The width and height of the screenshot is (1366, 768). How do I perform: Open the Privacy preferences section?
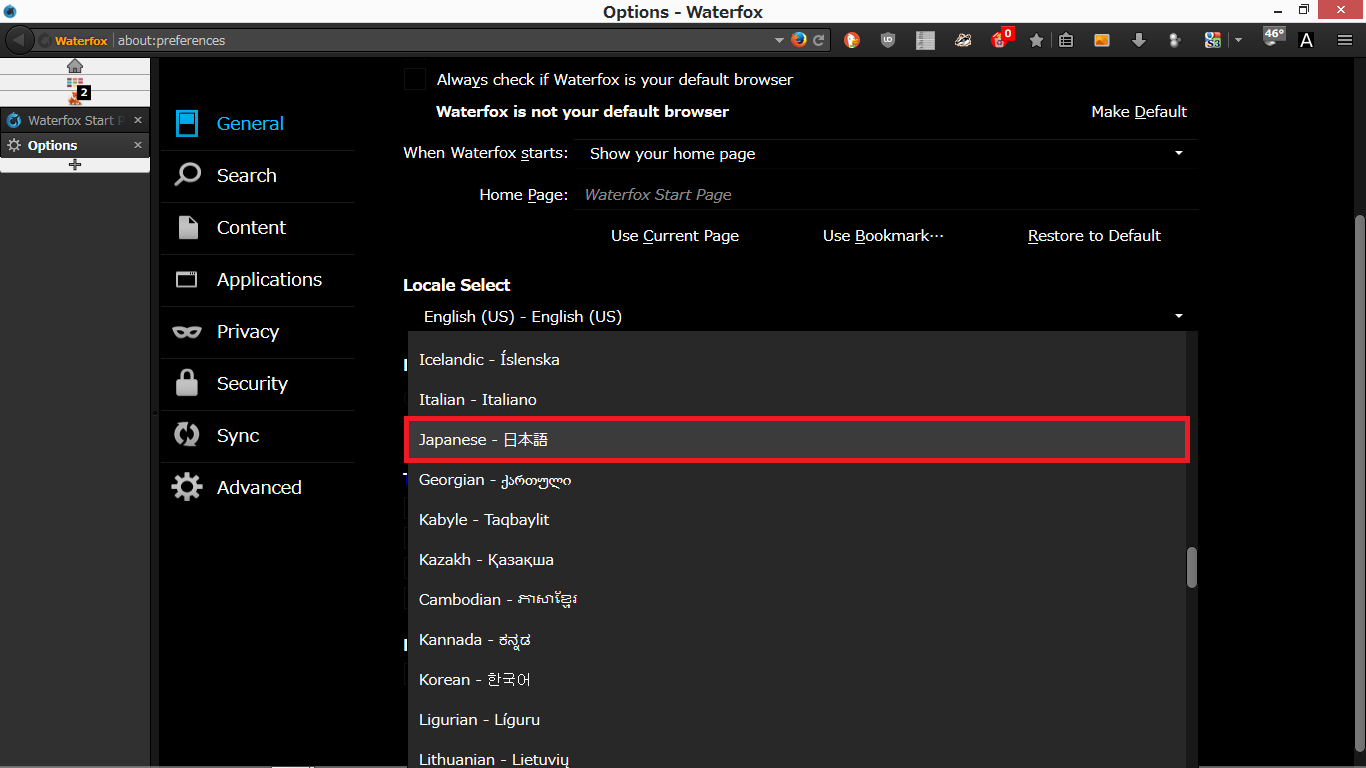pyautogui.click(x=247, y=332)
